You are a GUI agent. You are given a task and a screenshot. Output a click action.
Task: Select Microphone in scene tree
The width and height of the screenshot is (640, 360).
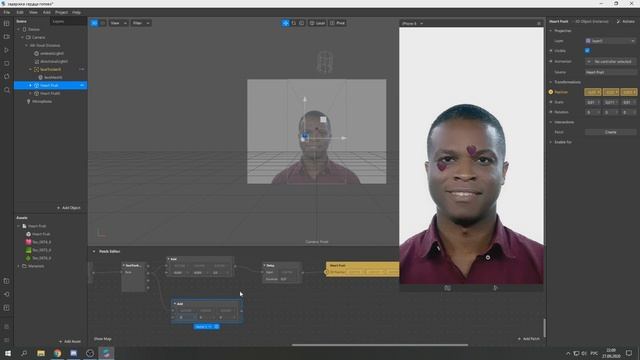point(42,101)
